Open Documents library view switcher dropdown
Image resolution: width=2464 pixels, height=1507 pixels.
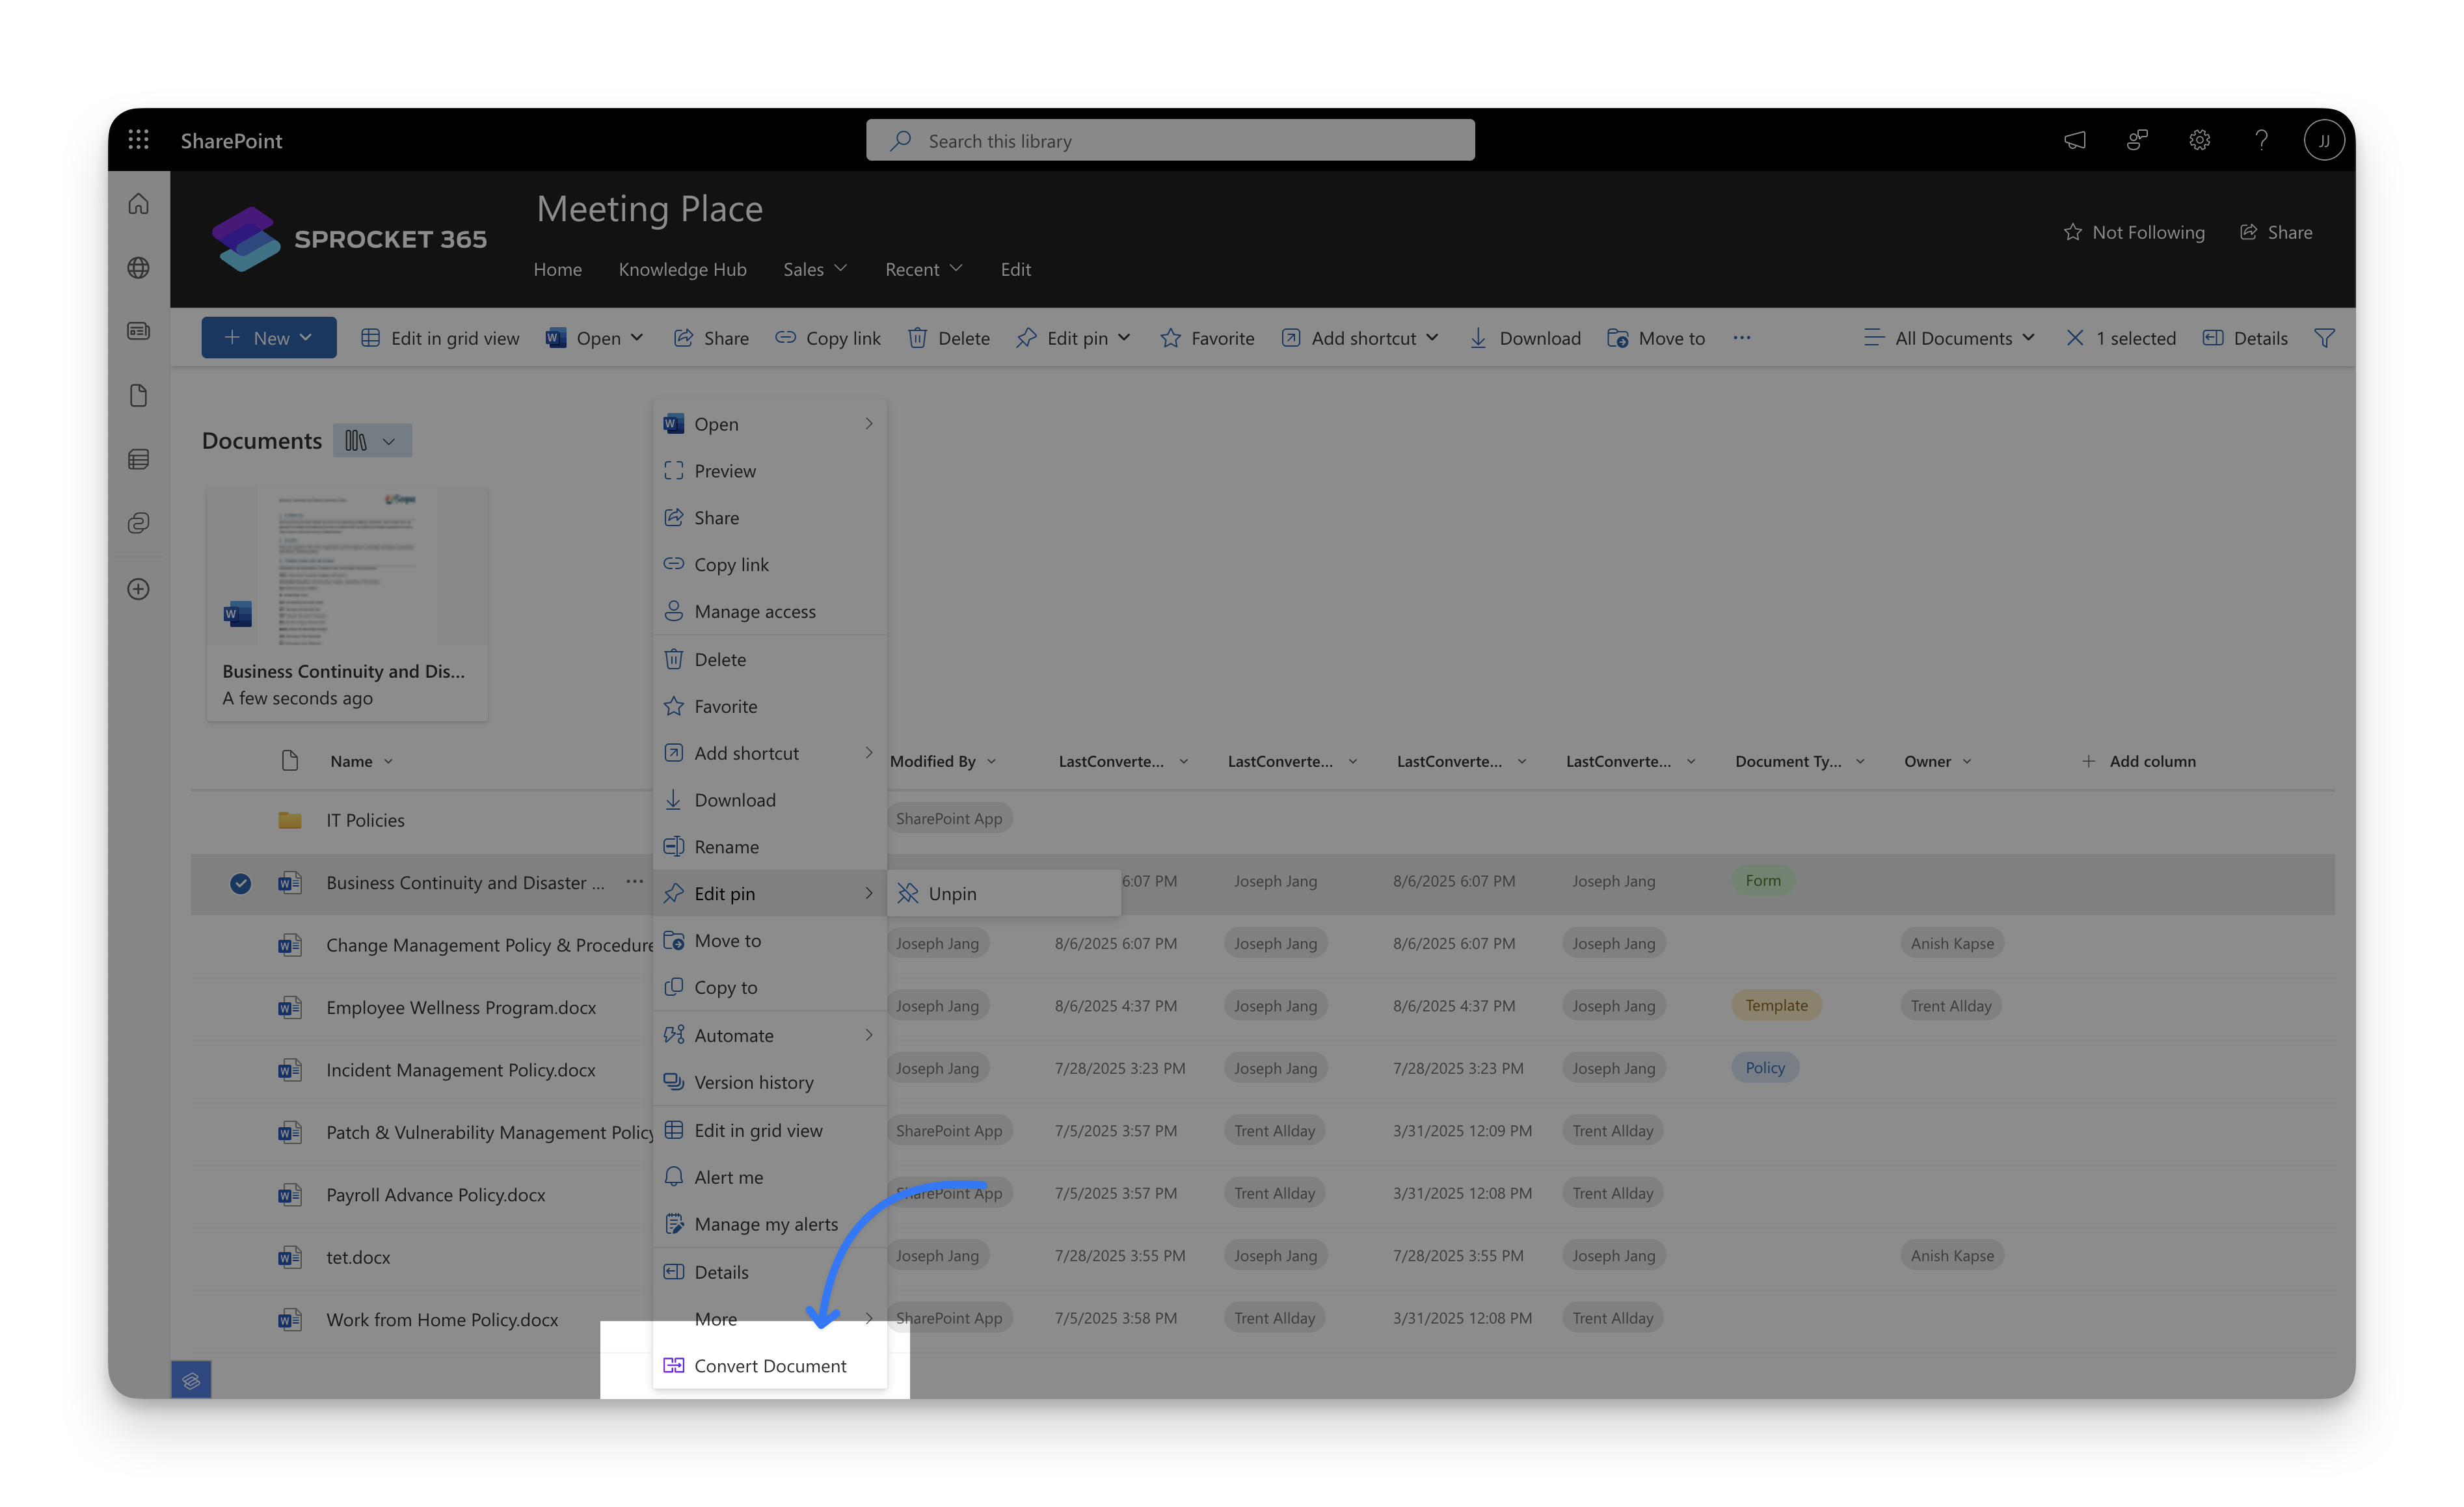coord(372,441)
